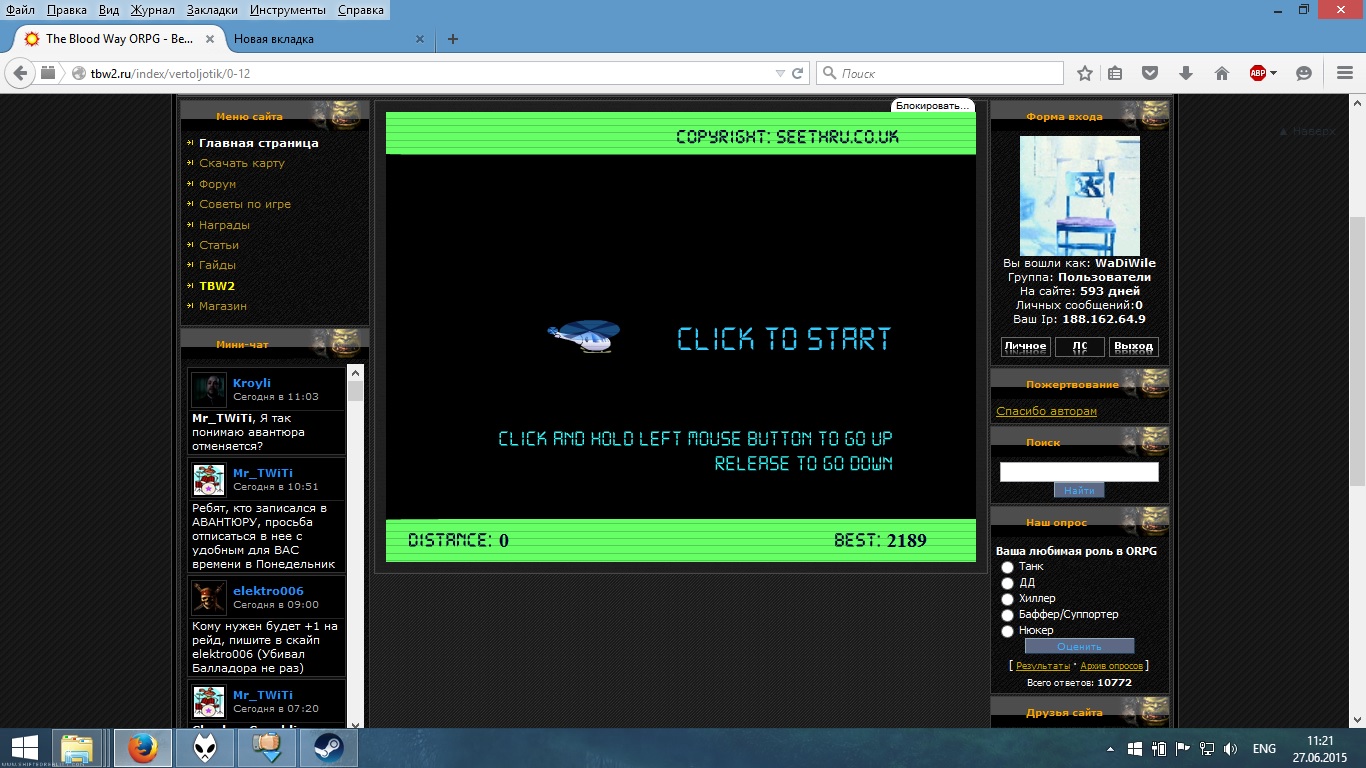Image resolution: width=1366 pixels, height=768 pixels.
Task: Choose the Хиллер poll option
Action: coord(1007,599)
